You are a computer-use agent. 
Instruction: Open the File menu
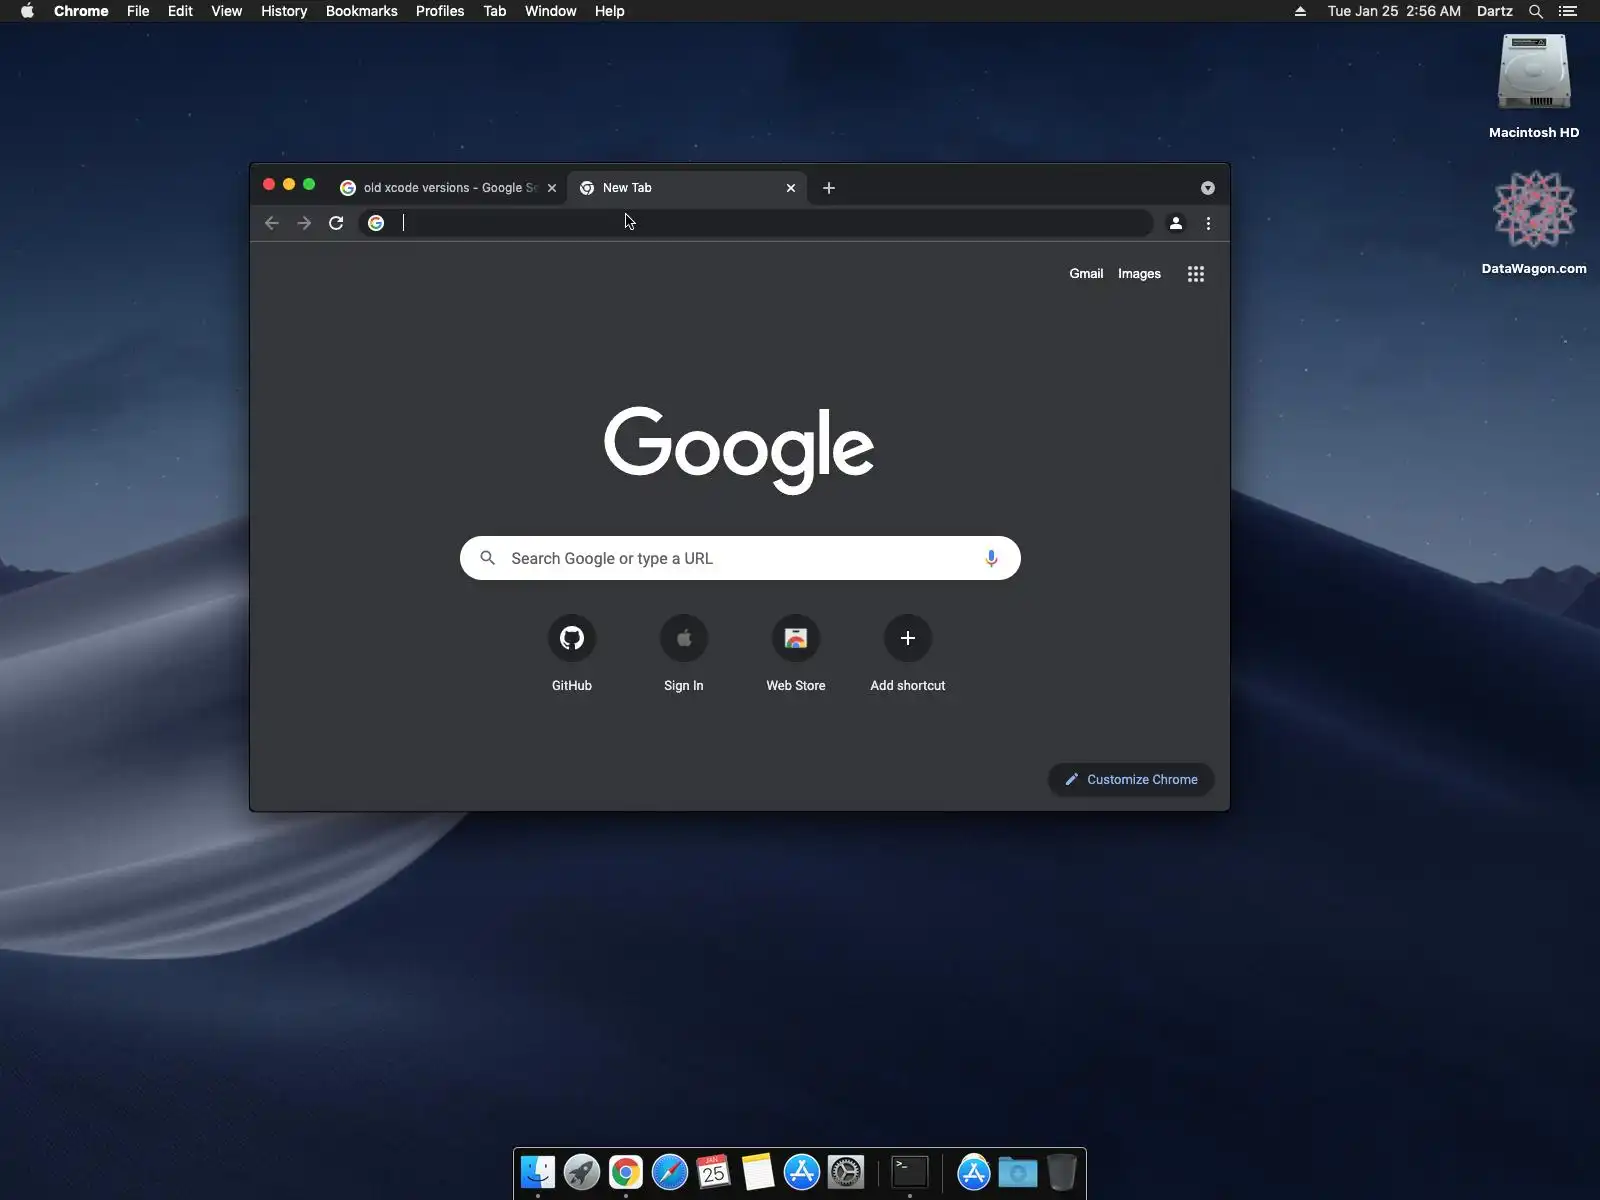(138, 11)
